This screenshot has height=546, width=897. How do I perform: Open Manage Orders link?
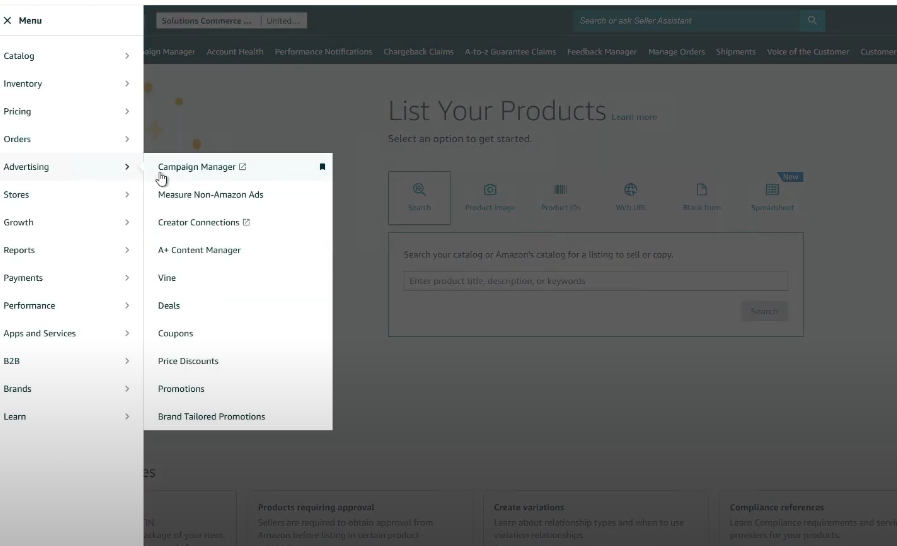pyautogui.click(x=676, y=52)
